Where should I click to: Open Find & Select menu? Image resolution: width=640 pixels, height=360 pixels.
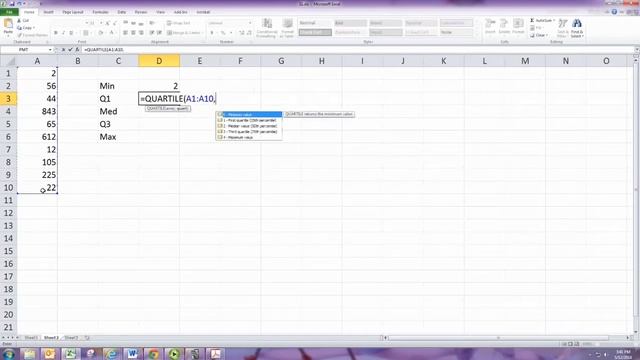point(577,28)
